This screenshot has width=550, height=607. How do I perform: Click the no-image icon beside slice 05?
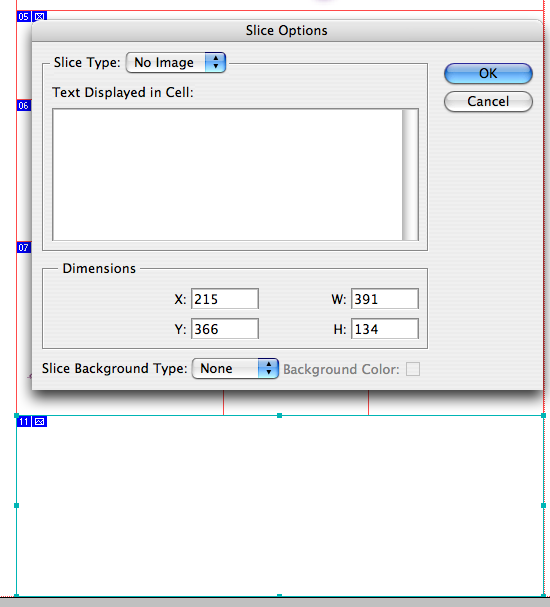(39, 17)
